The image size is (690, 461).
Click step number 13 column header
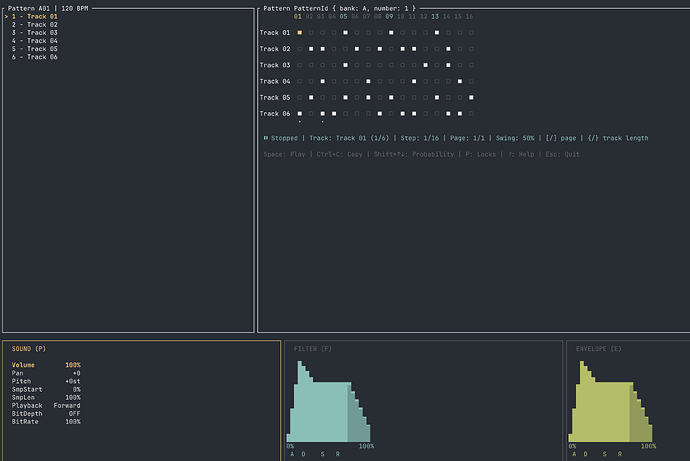click(435, 16)
